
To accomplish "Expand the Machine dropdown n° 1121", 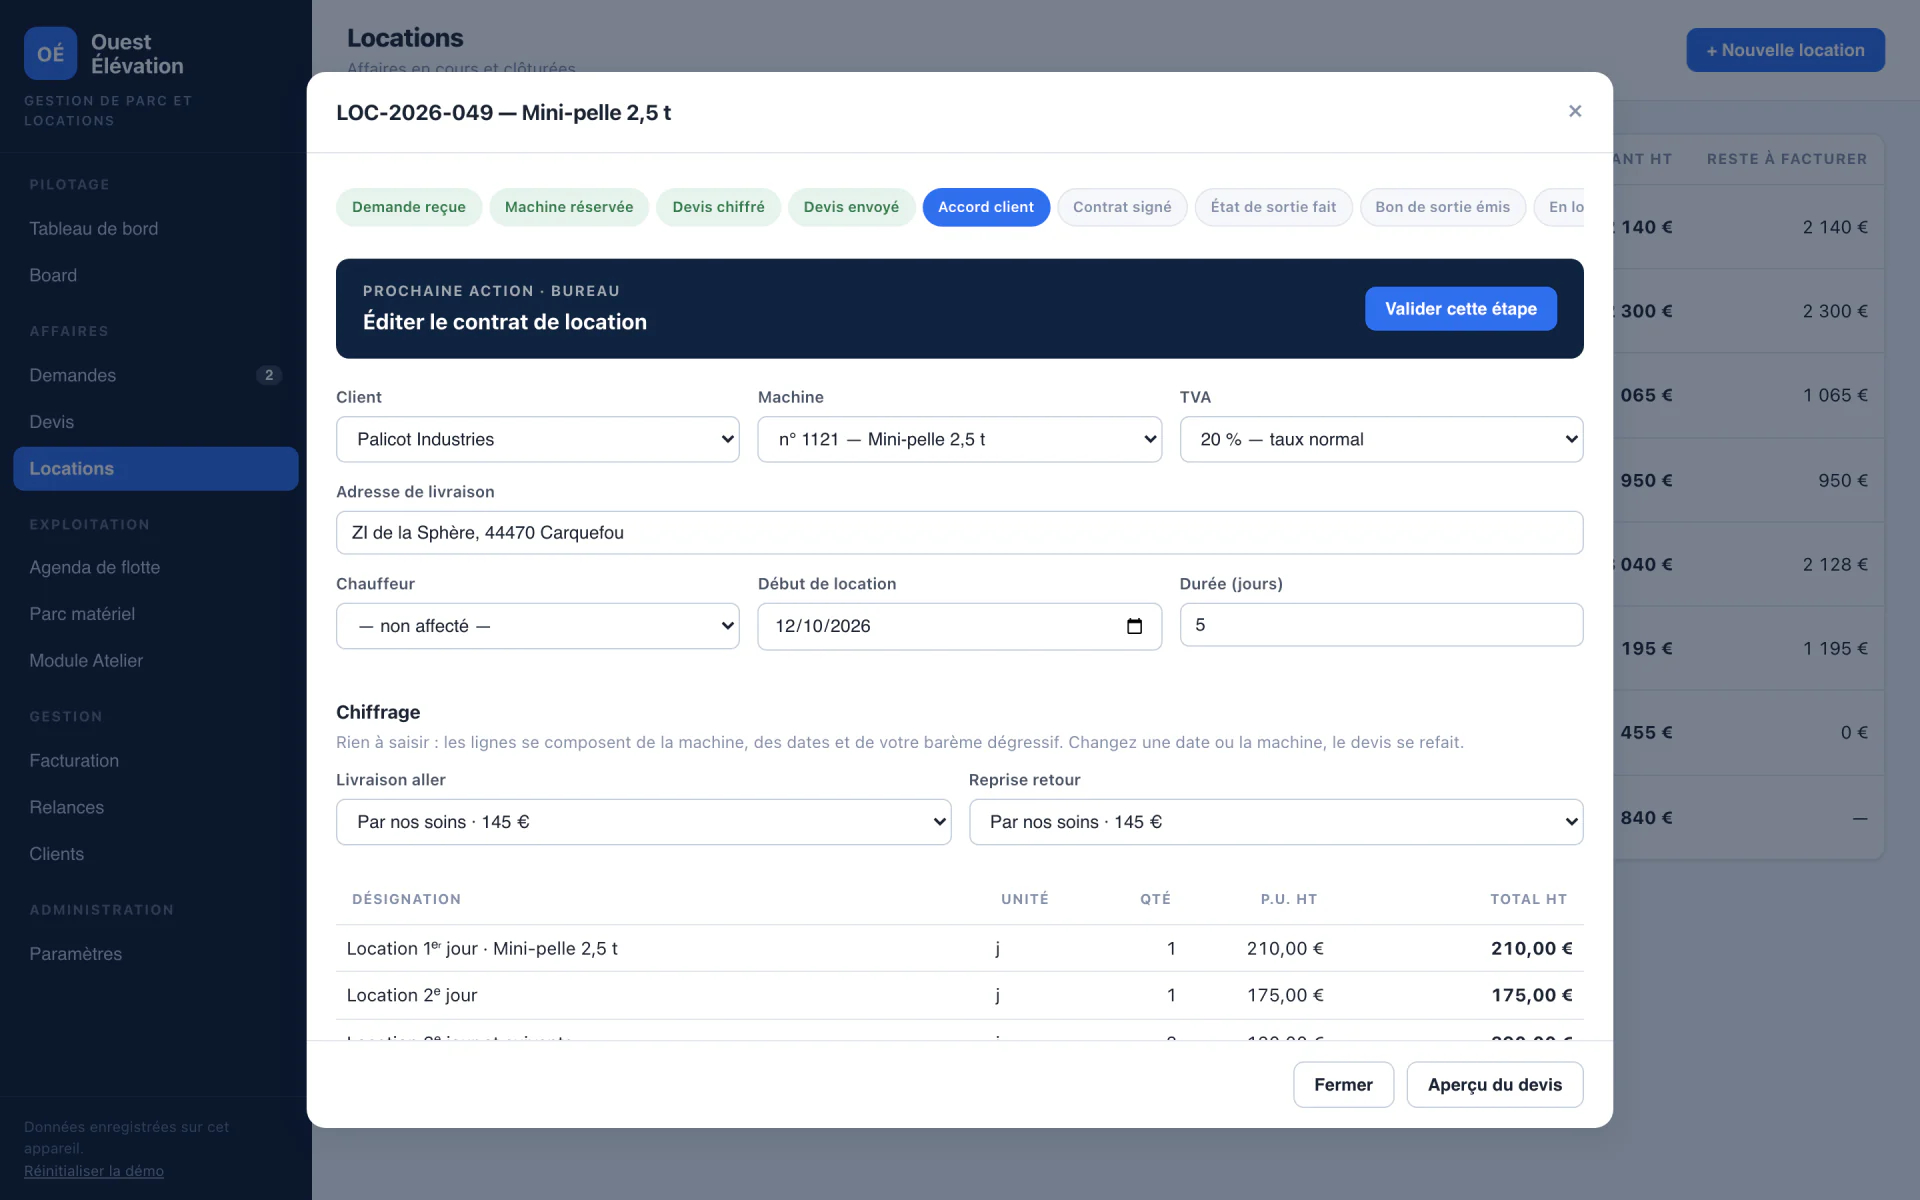I will [960, 439].
